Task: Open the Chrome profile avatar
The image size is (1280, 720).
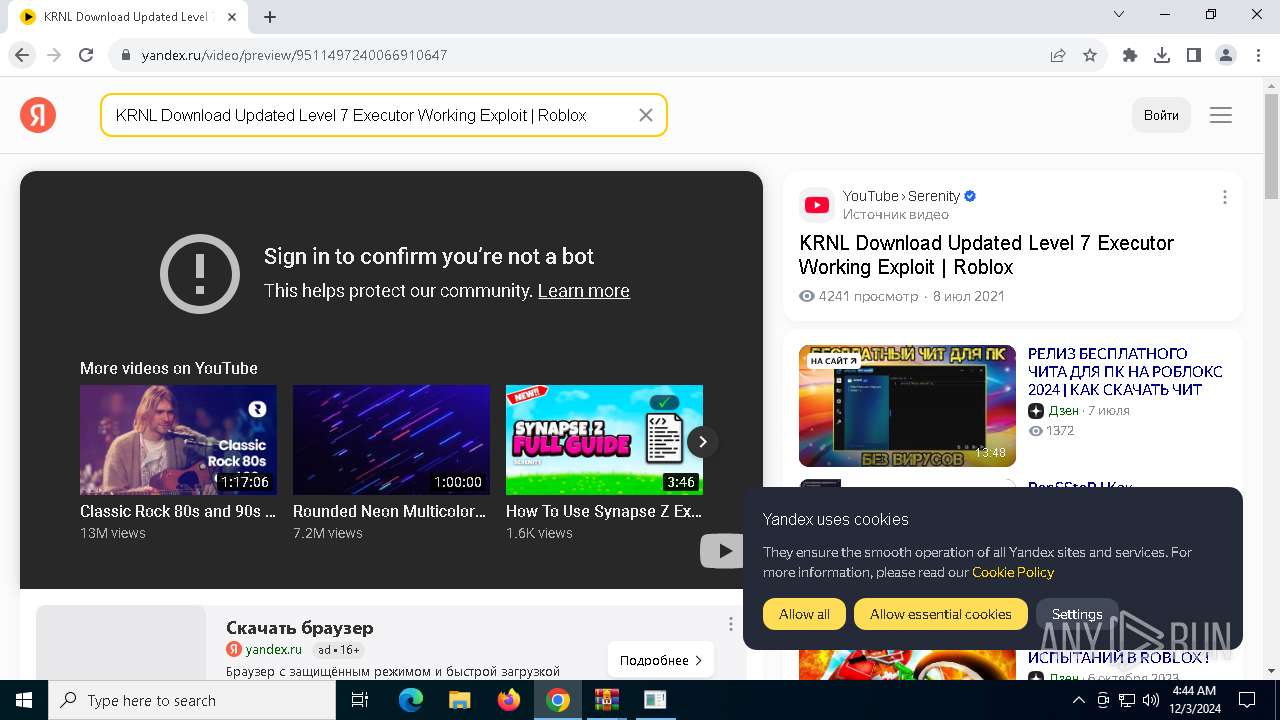Action: click(1226, 55)
